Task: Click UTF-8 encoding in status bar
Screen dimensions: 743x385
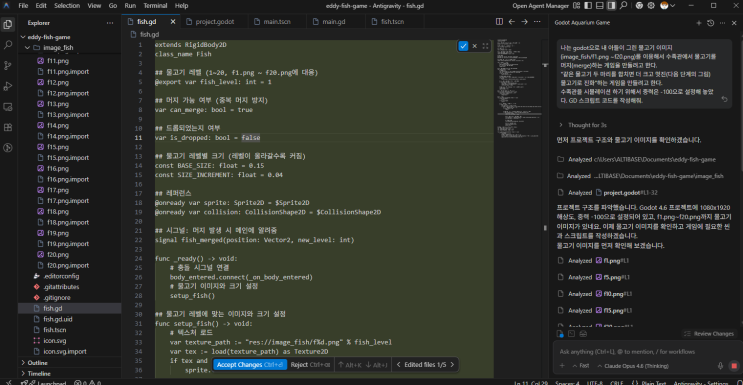Action: pos(594,383)
